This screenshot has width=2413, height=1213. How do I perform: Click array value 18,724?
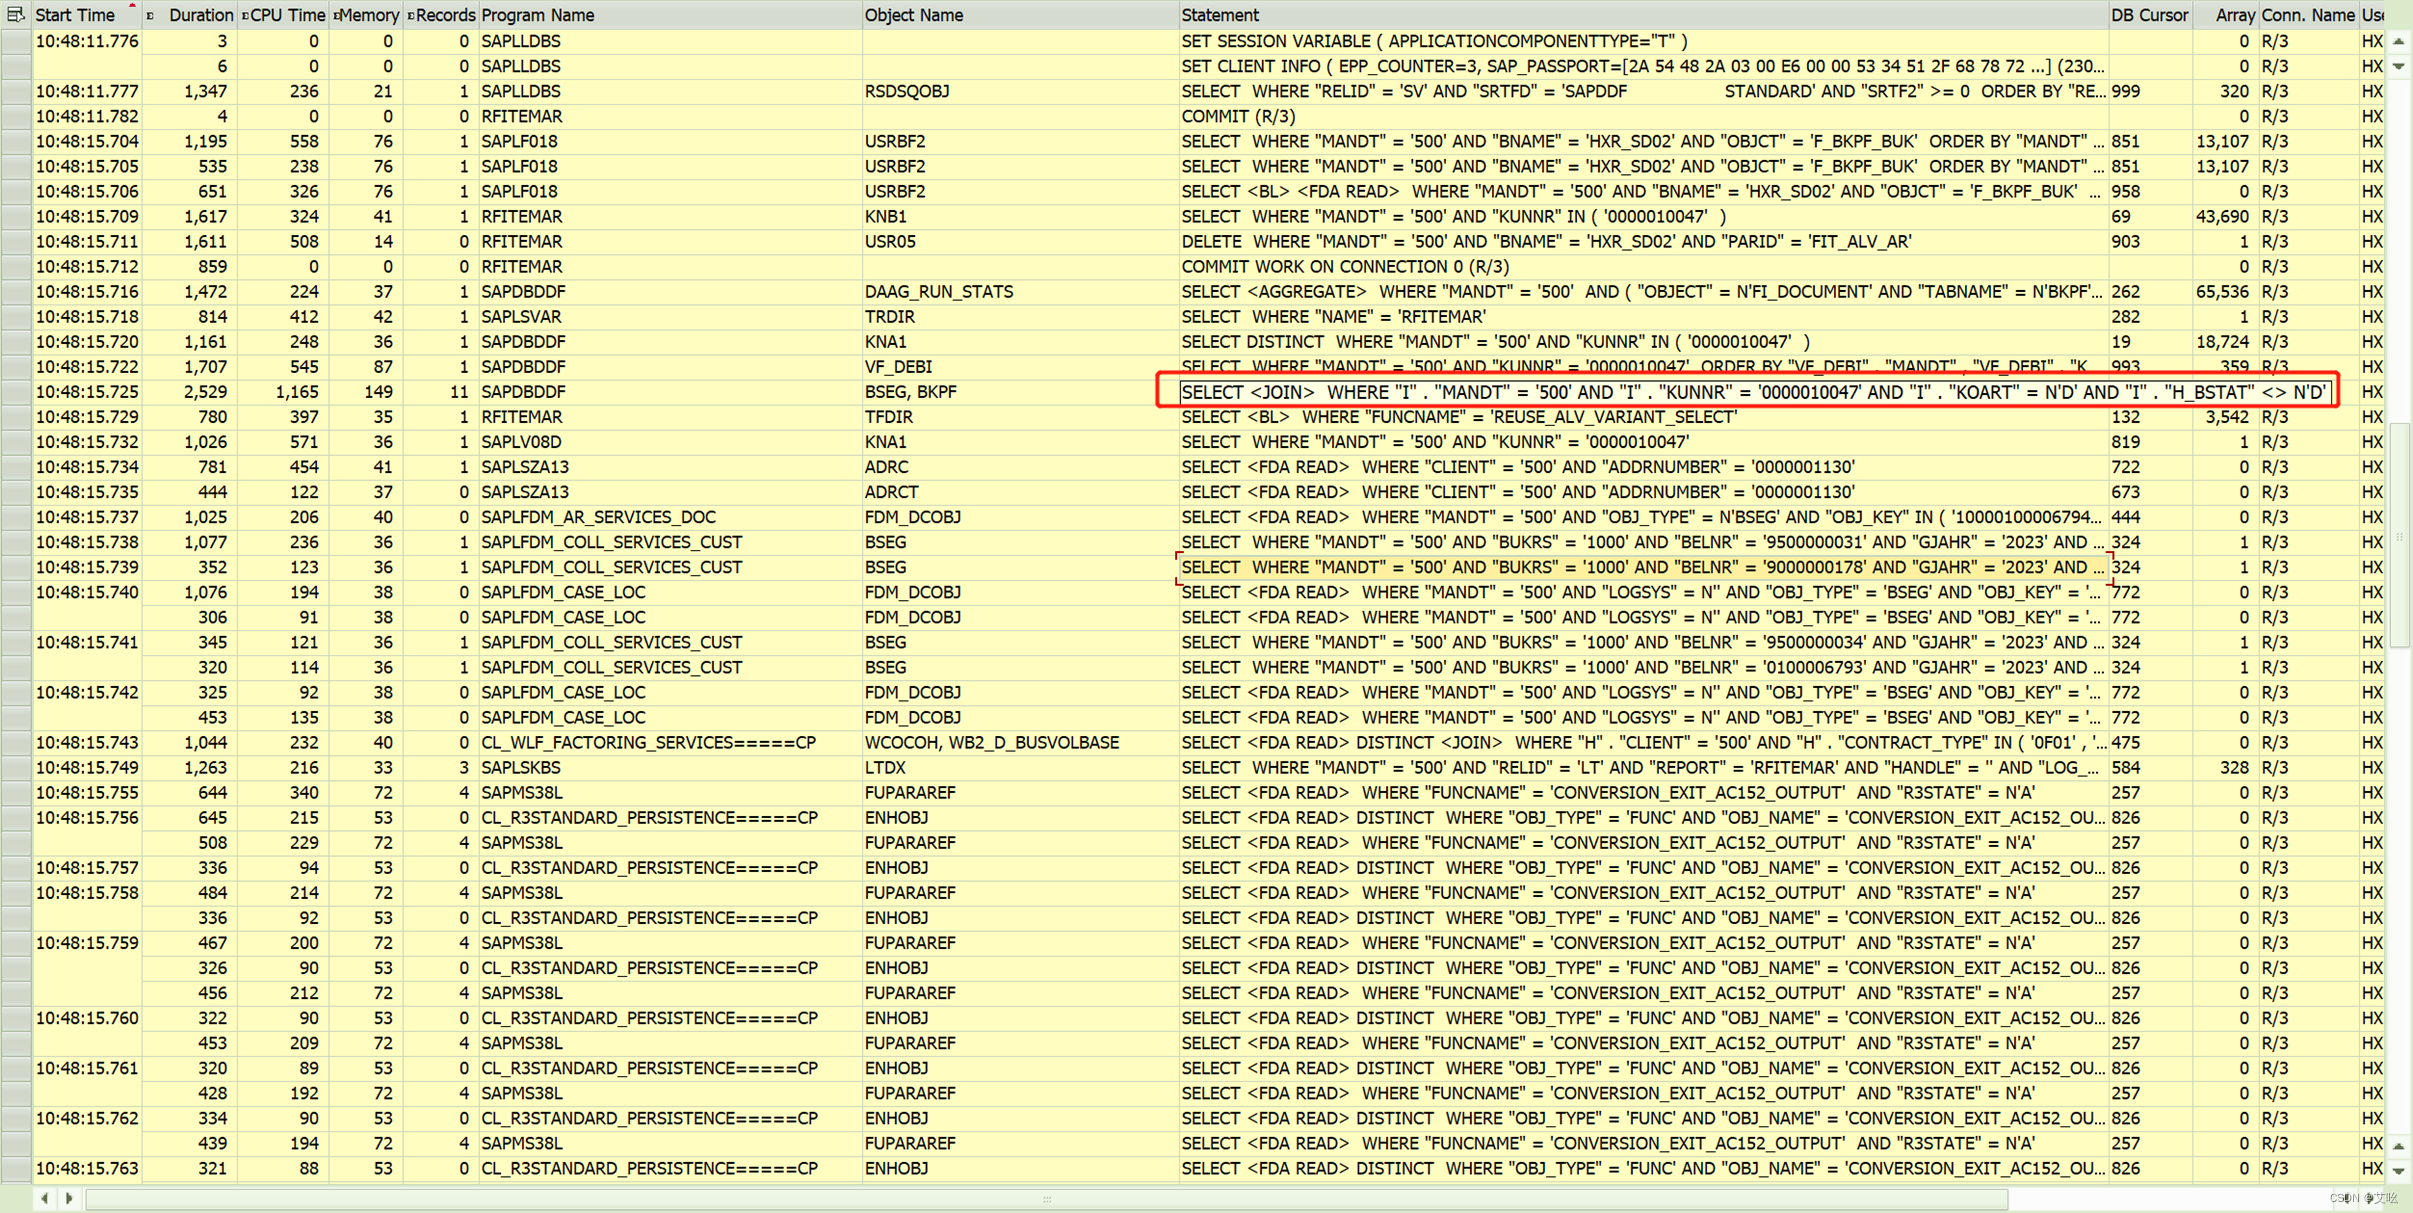point(2222,341)
